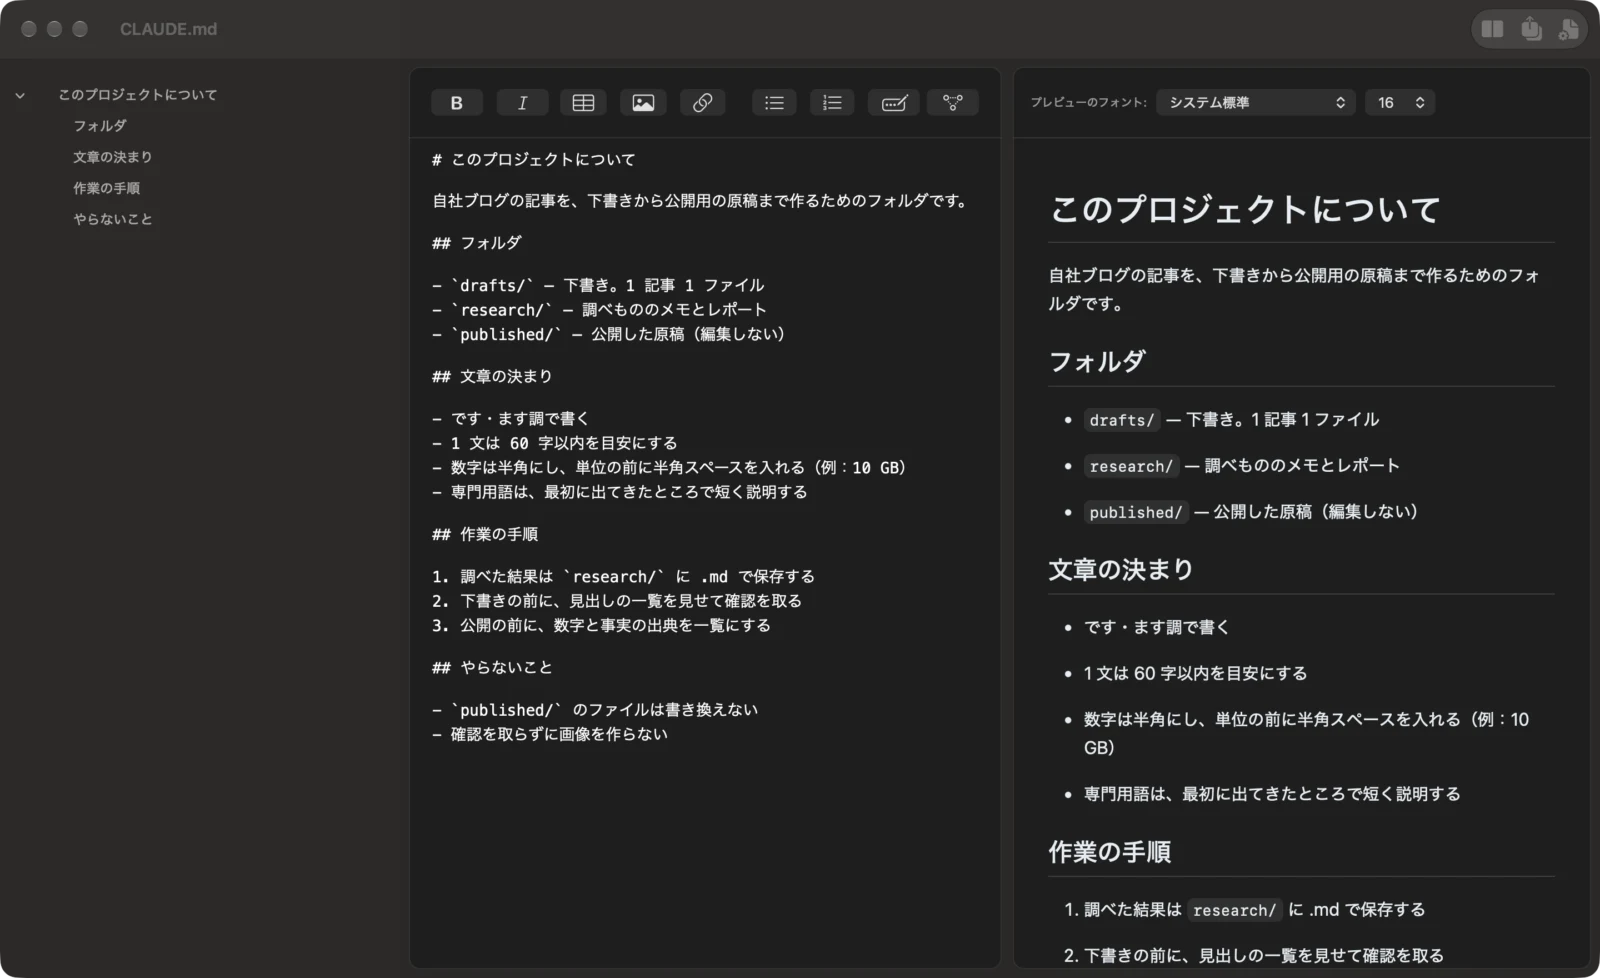Collapse the このプロジェクトについて outline chevron
This screenshot has height=978, width=1600.
click(20, 96)
